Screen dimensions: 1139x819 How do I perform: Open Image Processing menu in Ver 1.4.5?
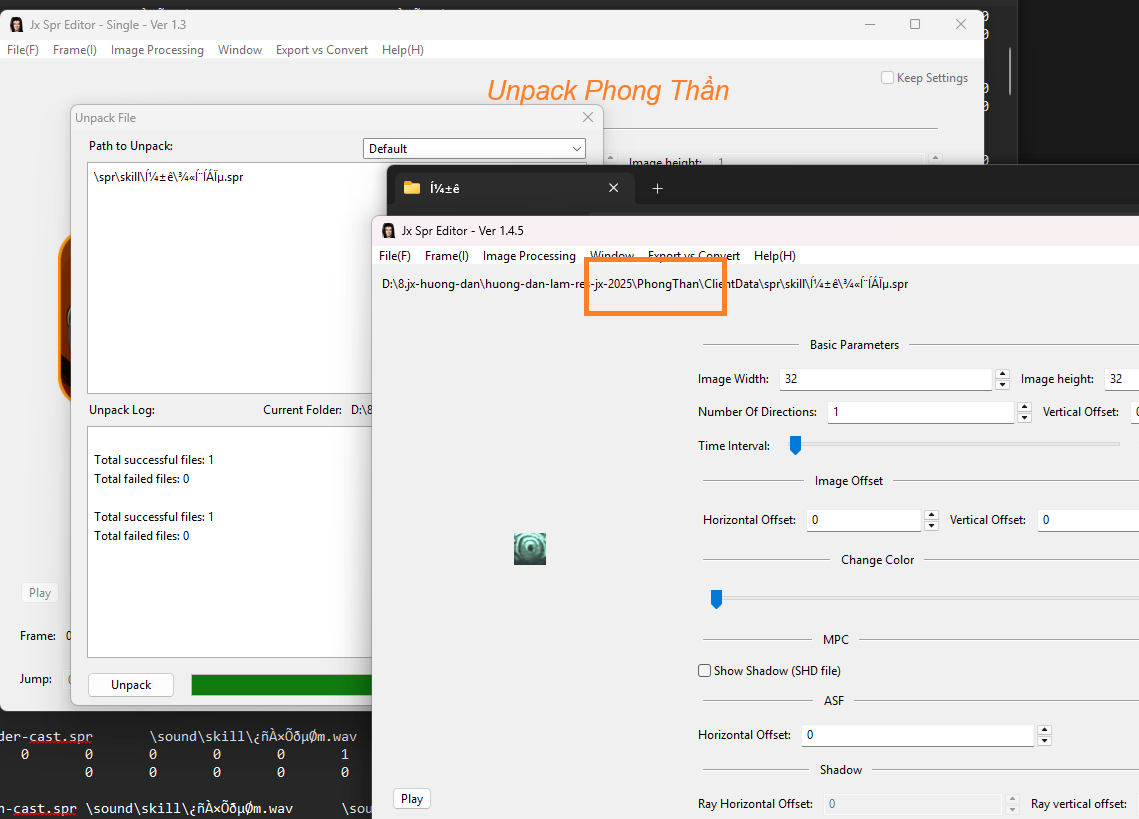529,256
